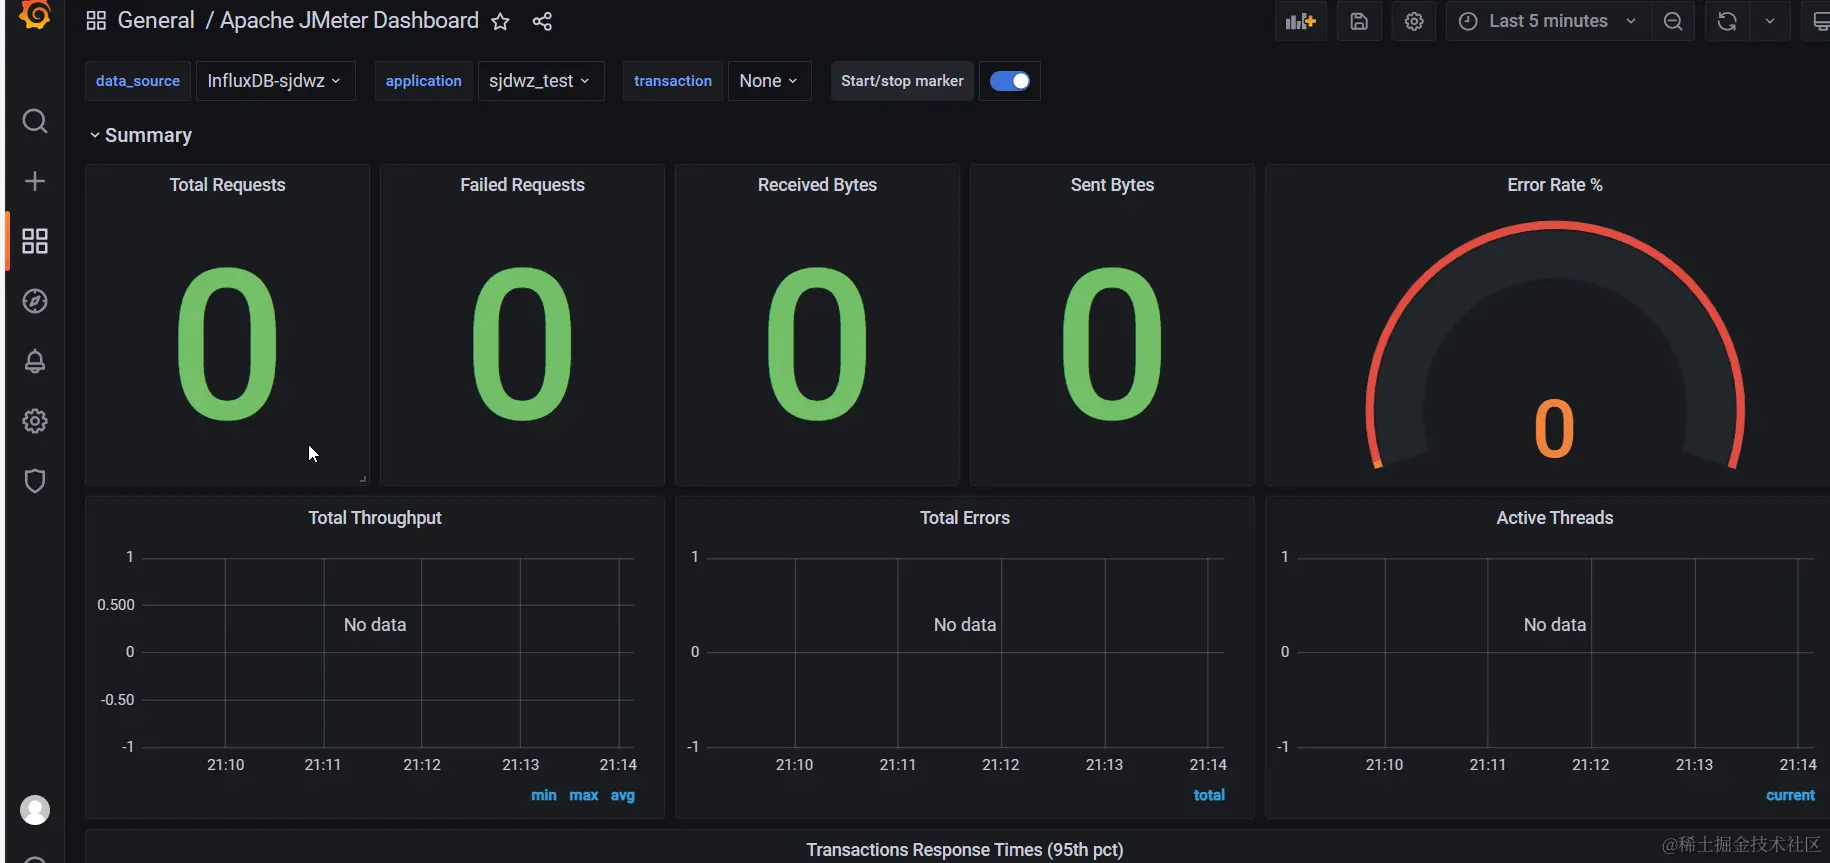Image resolution: width=1830 pixels, height=863 pixels.
Task: Sort Total Throughput legend by max
Action: point(584,796)
